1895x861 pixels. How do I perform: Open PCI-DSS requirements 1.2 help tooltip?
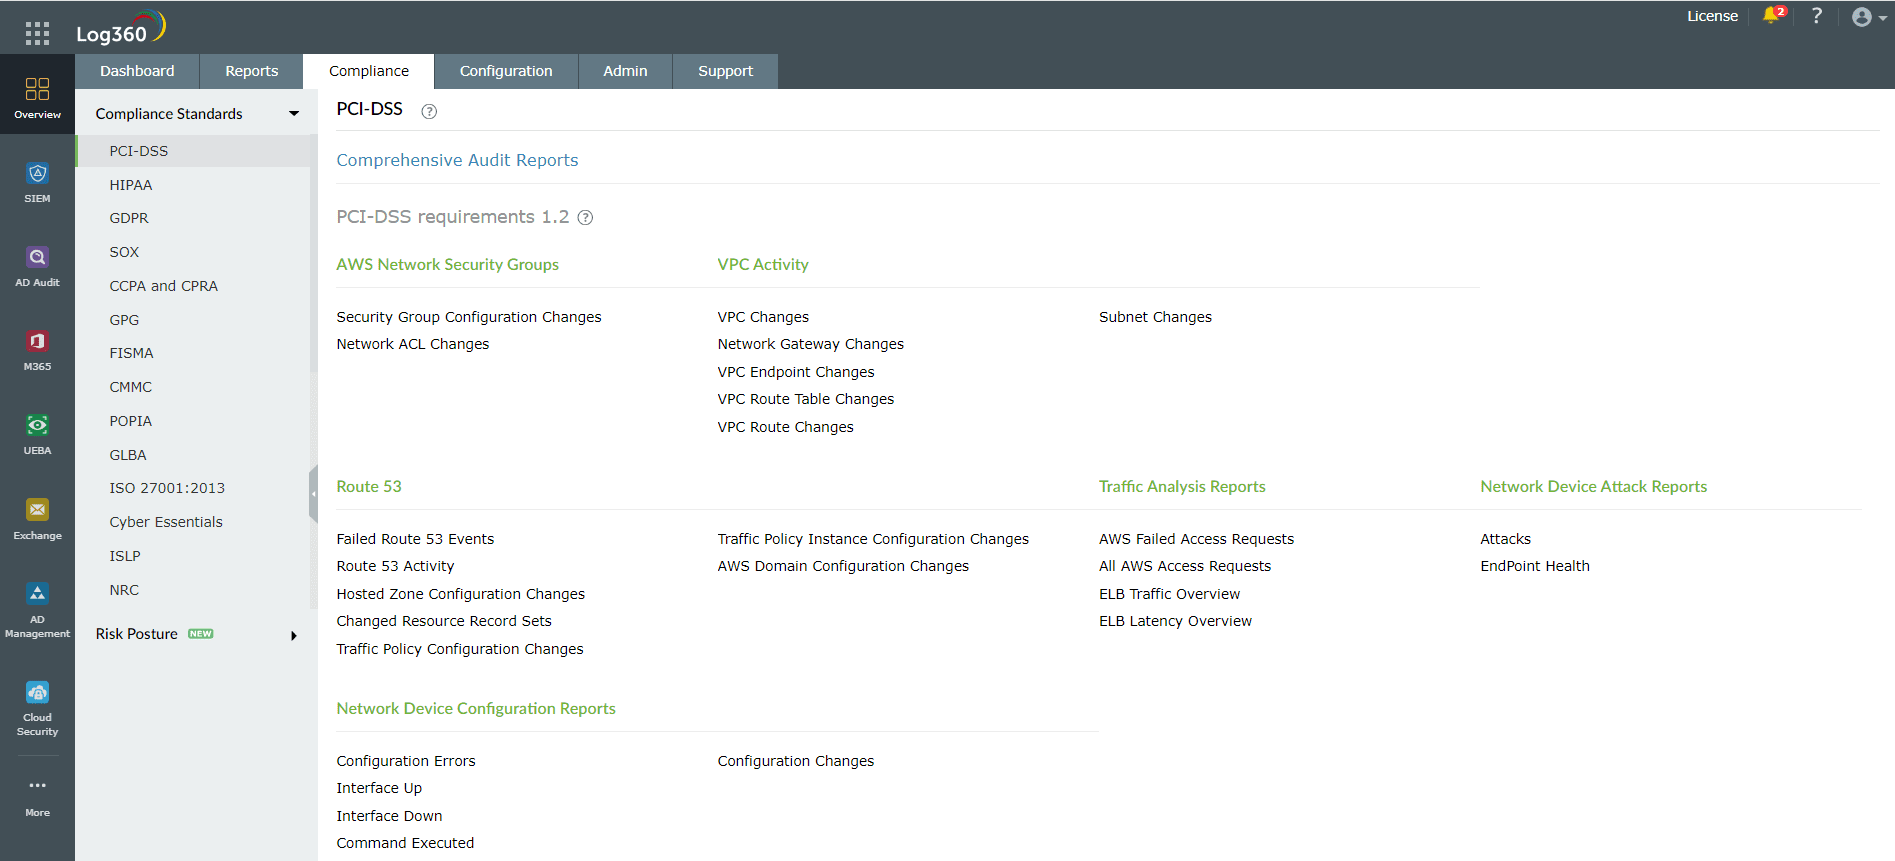[x=586, y=218]
